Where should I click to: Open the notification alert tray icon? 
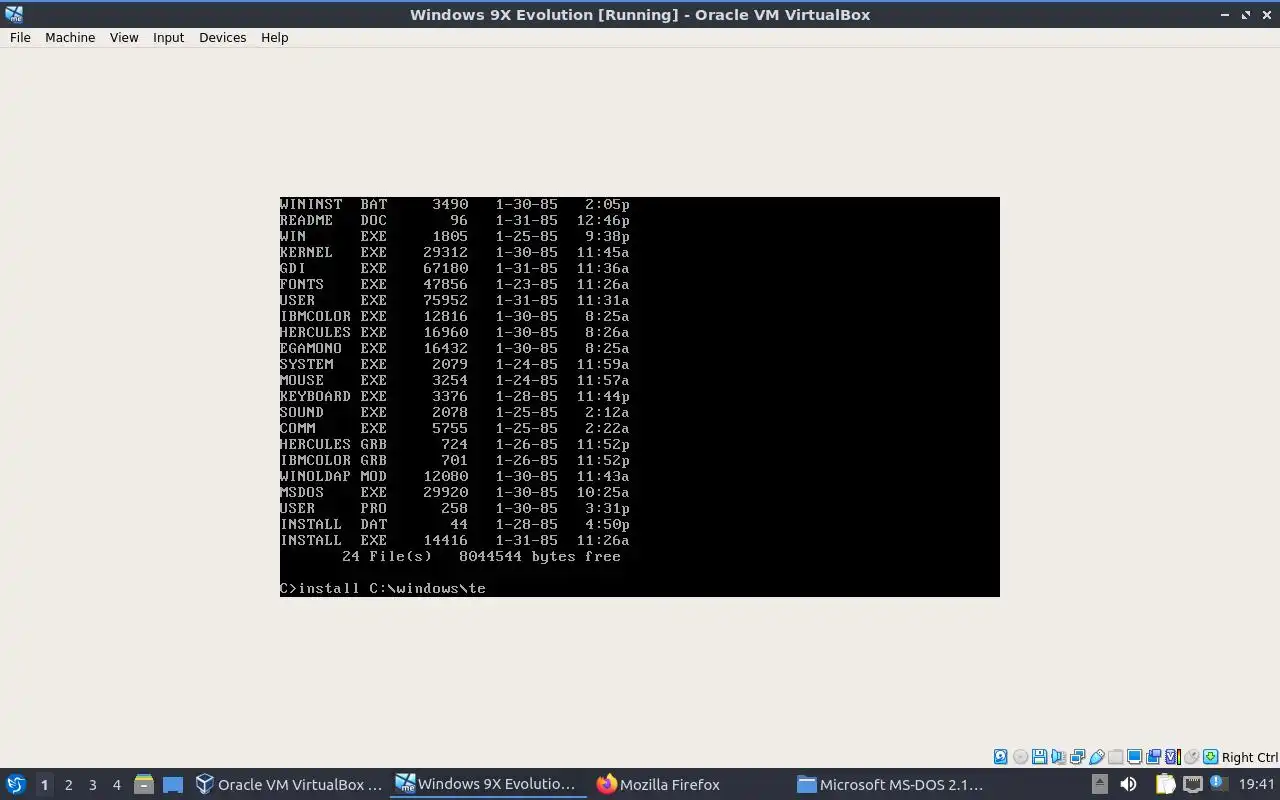click(x=1218, y=784)
